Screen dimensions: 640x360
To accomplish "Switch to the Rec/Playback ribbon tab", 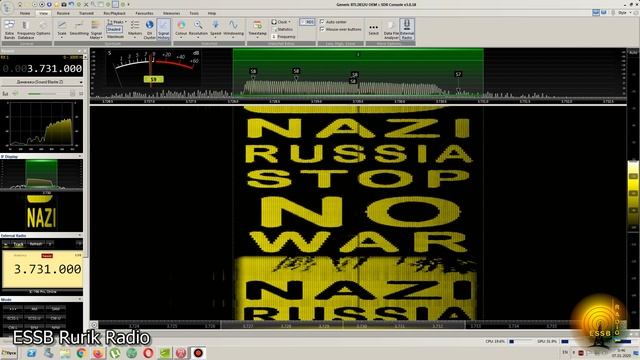I will [x=115, y=13].
